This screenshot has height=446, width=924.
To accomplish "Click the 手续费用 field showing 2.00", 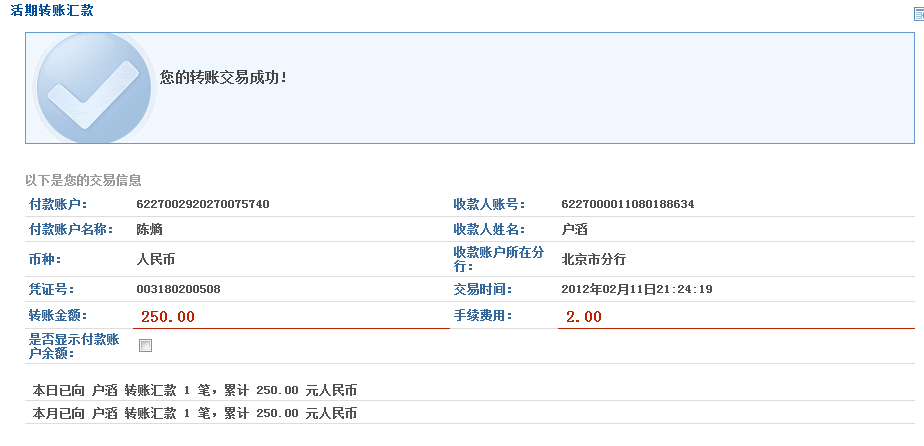I will tap(735, 316).
